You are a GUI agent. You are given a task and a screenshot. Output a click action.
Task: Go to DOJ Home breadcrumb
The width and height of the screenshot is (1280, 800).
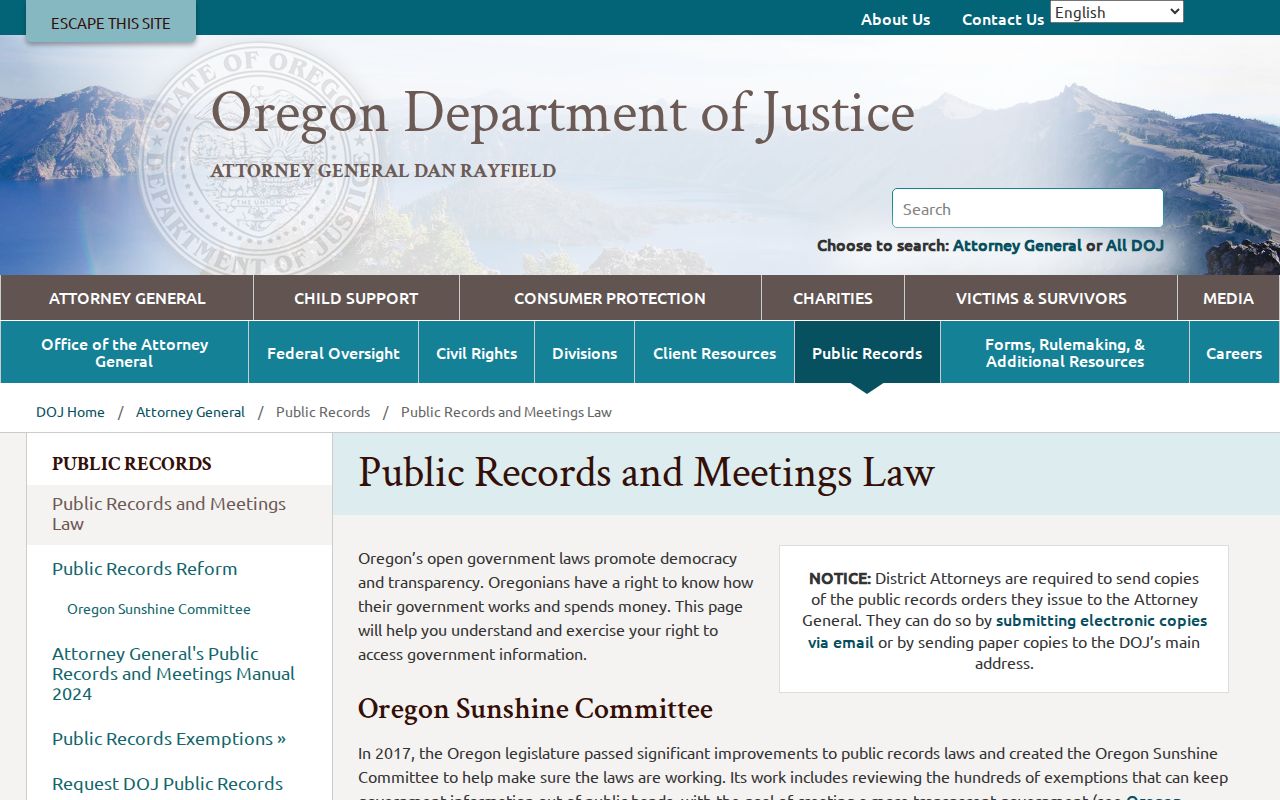[70, 412]
